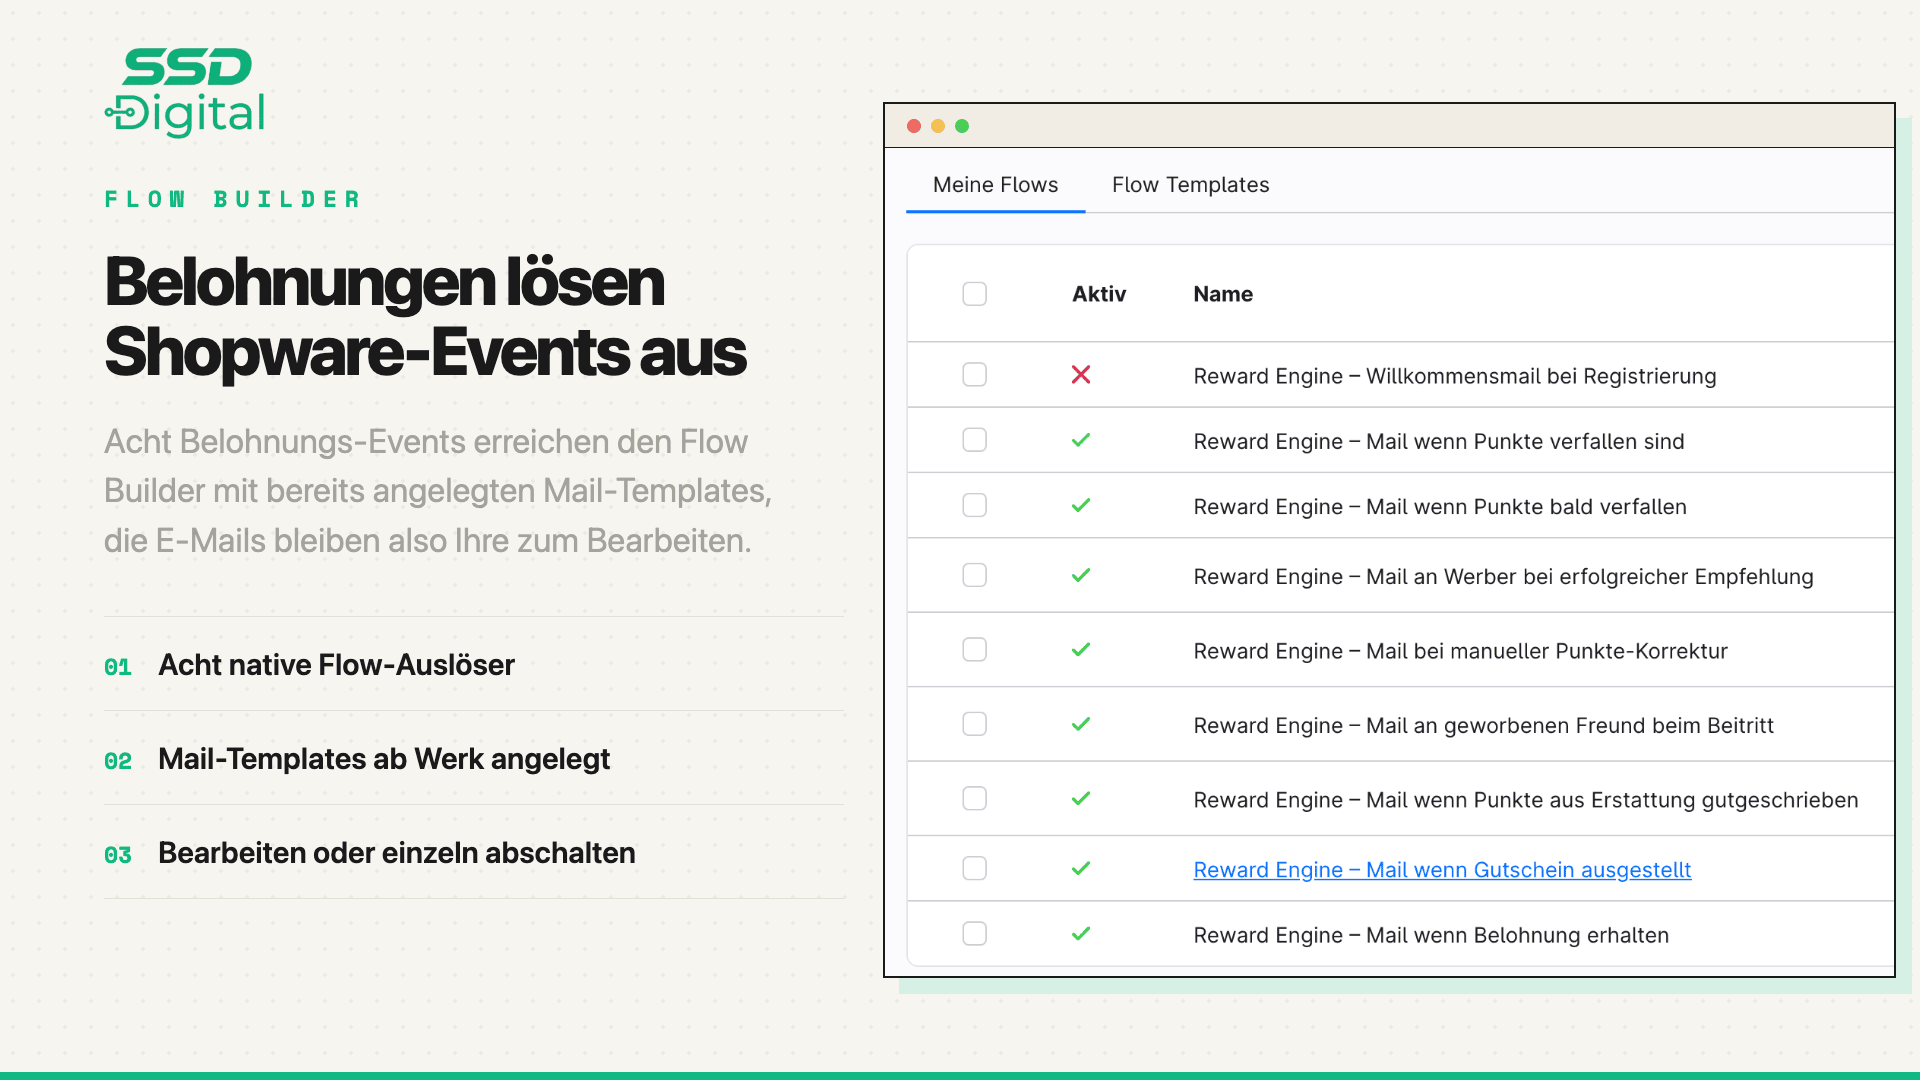Select checkbox for Werber bei erfolgreicher Empfehlung

[974, 575]
